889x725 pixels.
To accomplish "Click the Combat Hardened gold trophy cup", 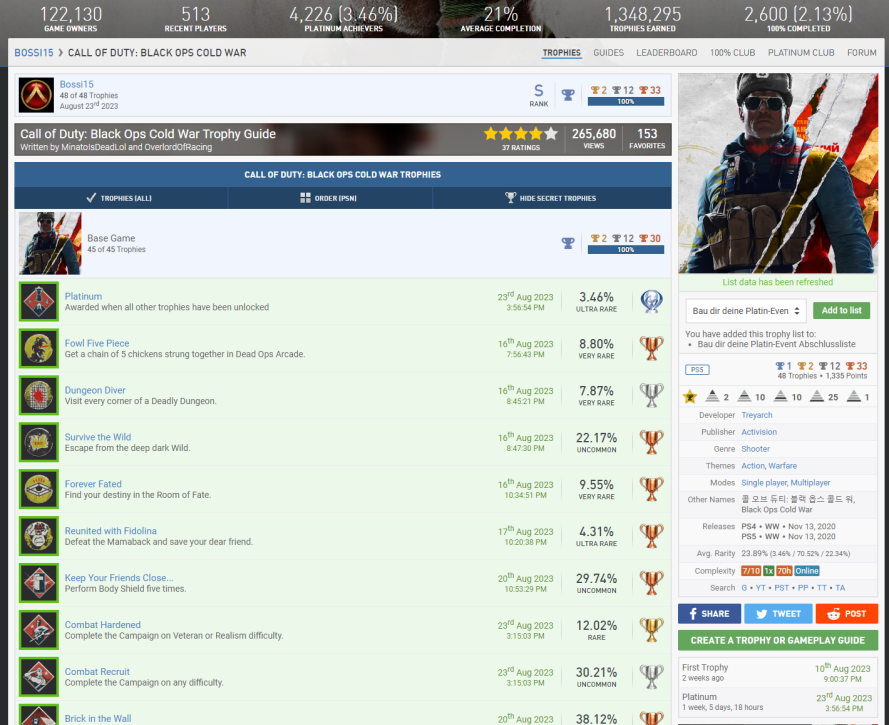I will tap(651, 631).
